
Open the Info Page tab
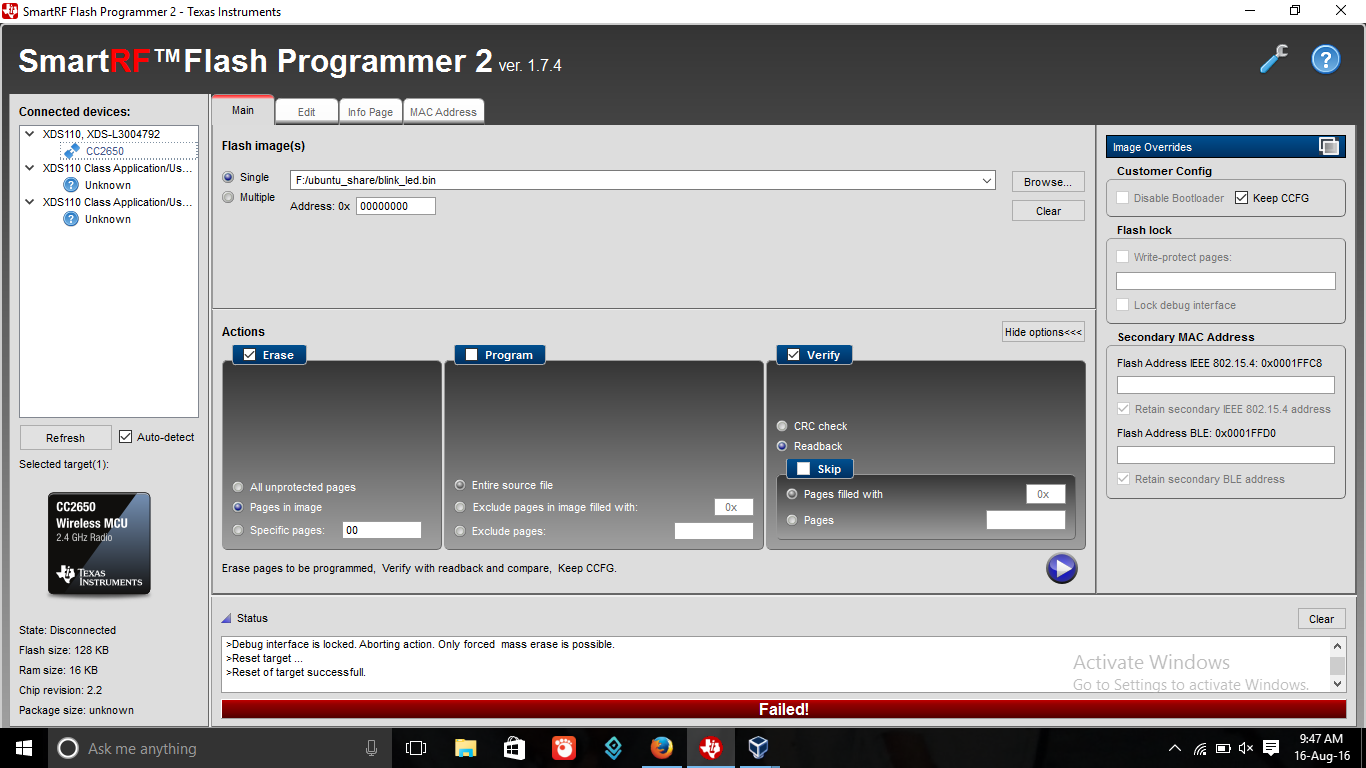tap(370, 112)
